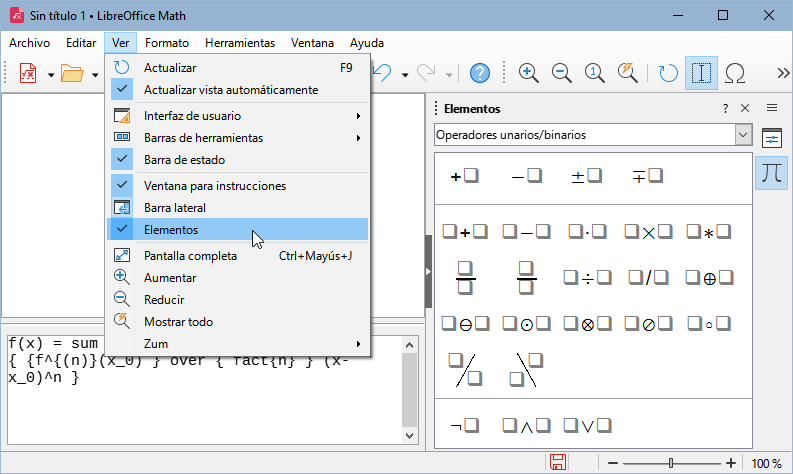Insert the Boolean NOT element
The image size is (793, 474).
(x=464, y=425)
